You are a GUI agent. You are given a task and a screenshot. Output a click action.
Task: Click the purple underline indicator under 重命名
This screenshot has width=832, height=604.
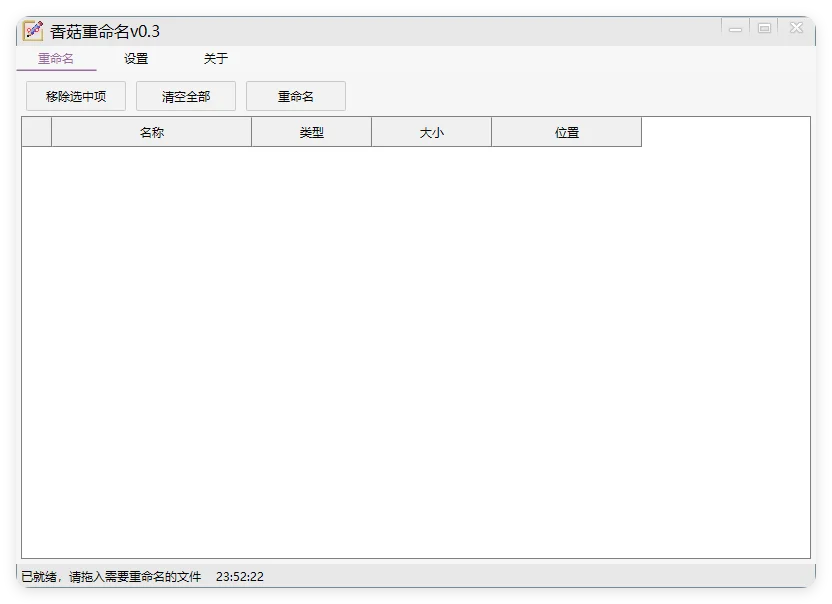[x=56, y=71]
